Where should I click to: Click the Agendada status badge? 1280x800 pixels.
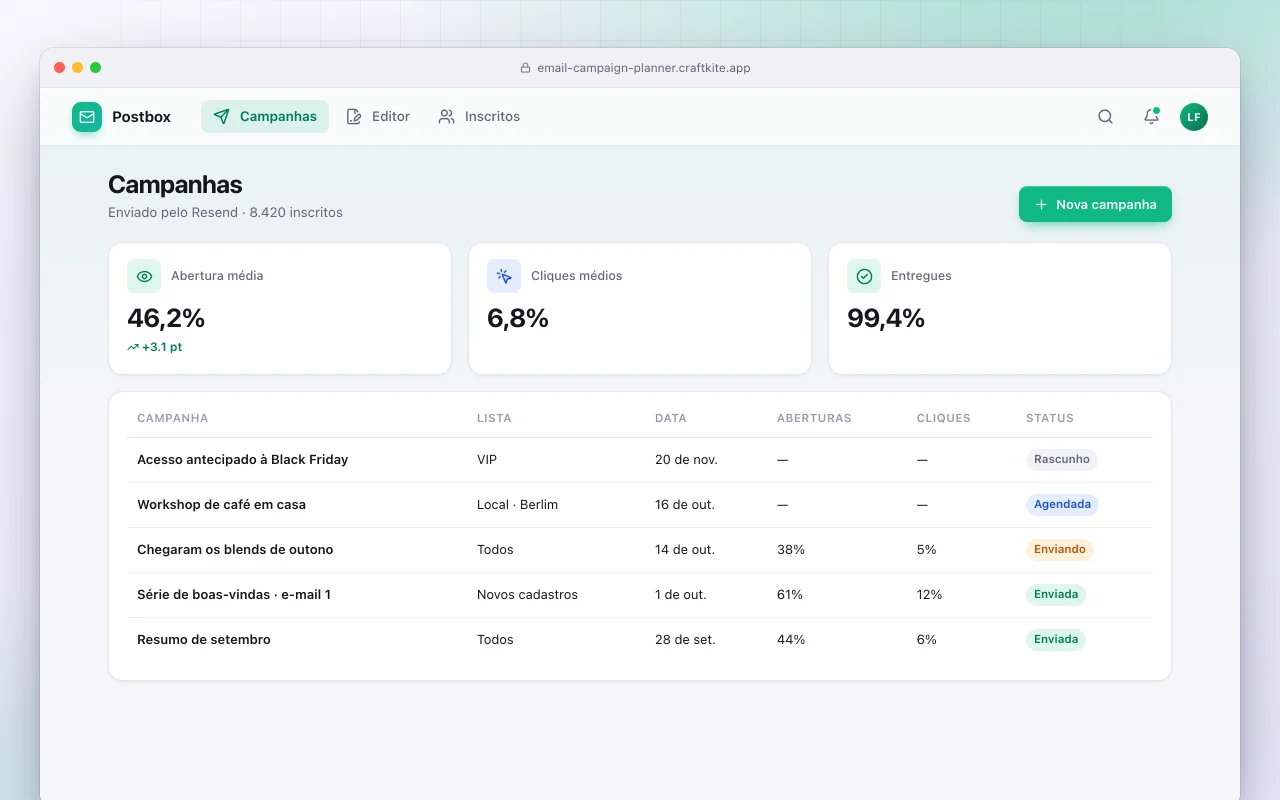click(x=1062, y=505)
